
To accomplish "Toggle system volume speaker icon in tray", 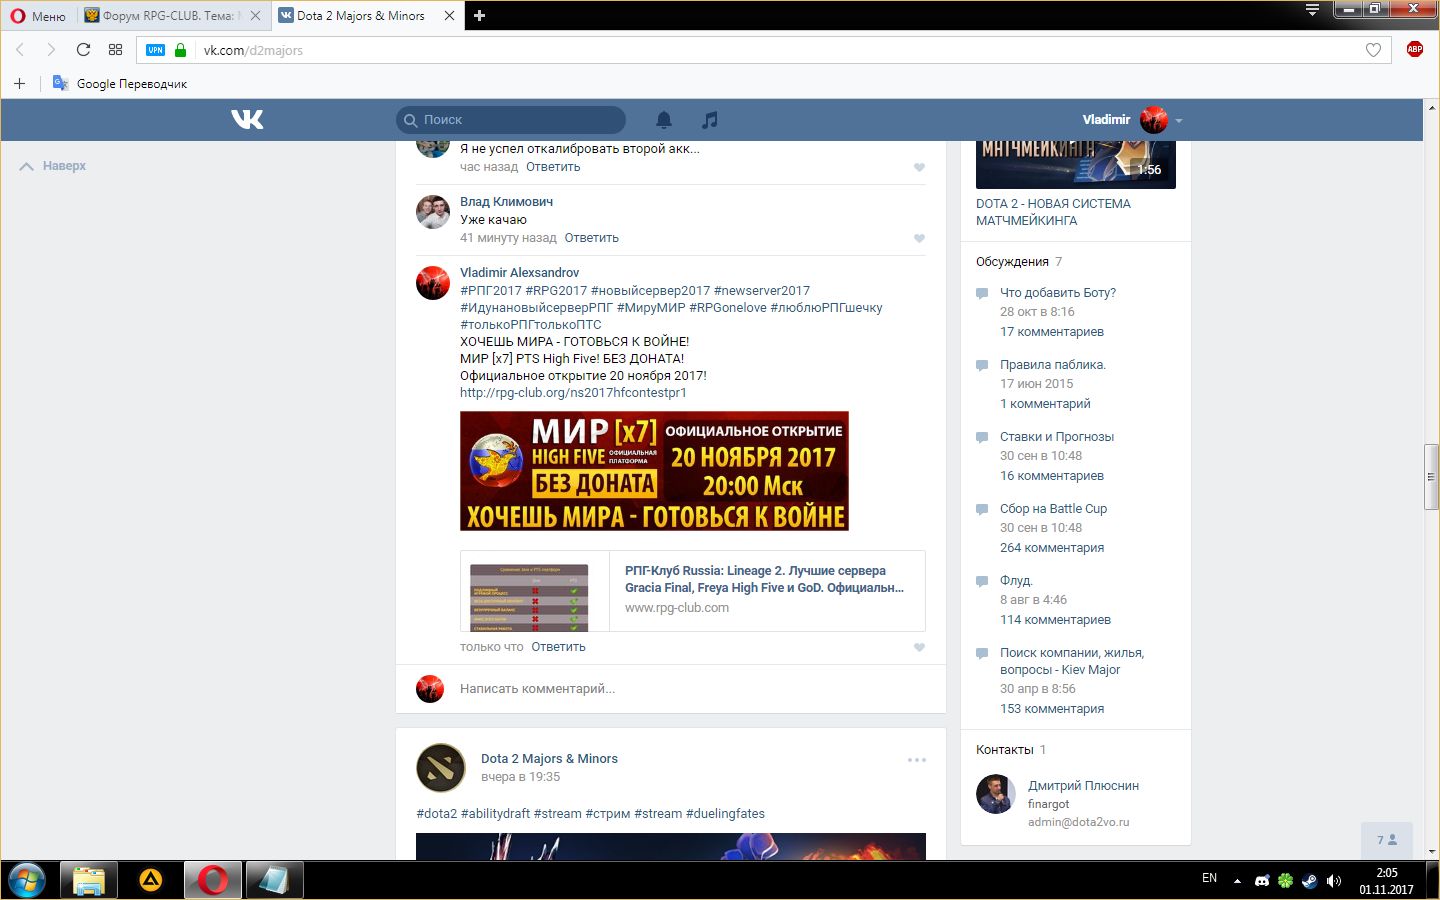I will tap(1333, 881).
